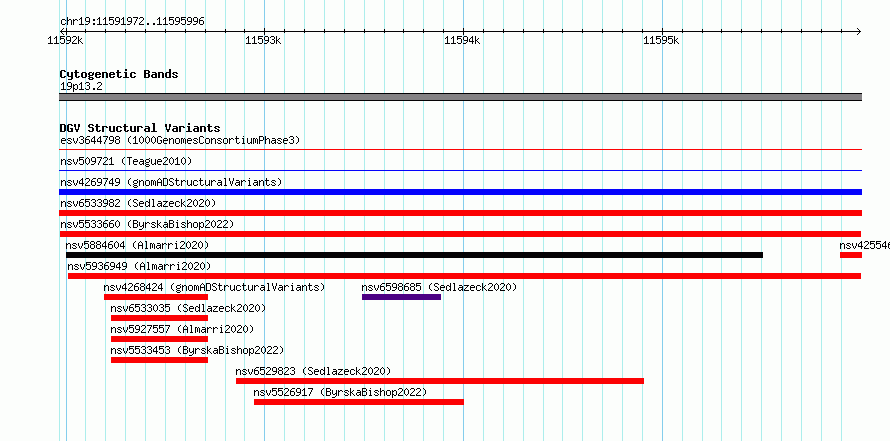Open the nsv509721 (Teague2010) label
Viewport: 890px width, 441px height.
[126, 161]
